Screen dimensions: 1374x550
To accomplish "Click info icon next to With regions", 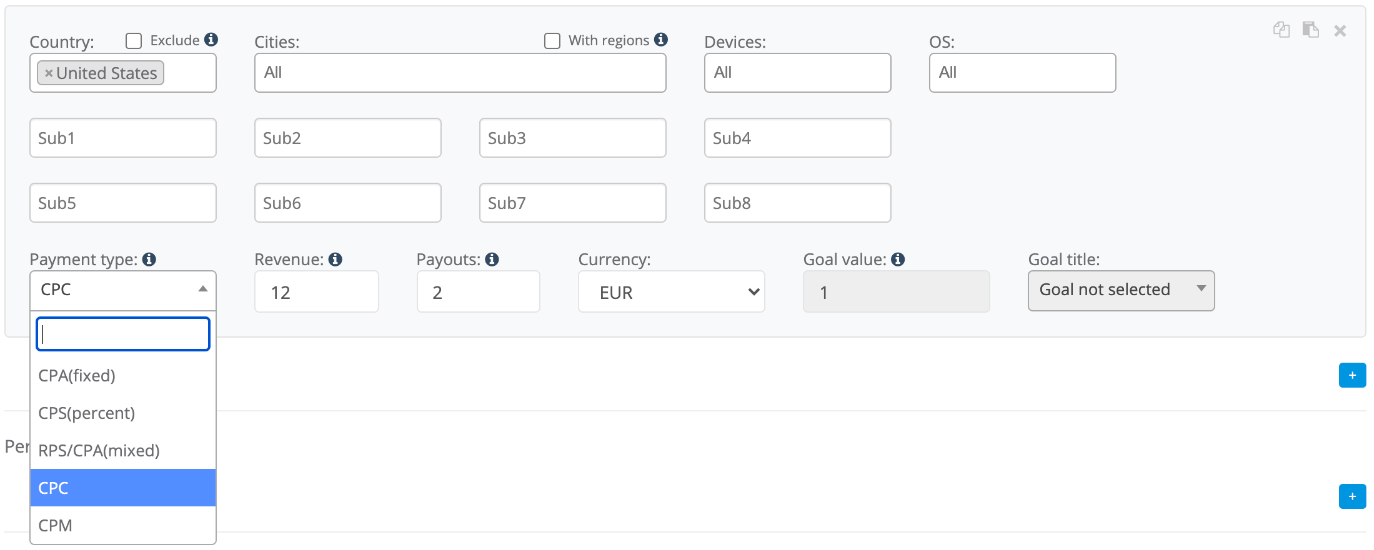I will tap(660, 40).
